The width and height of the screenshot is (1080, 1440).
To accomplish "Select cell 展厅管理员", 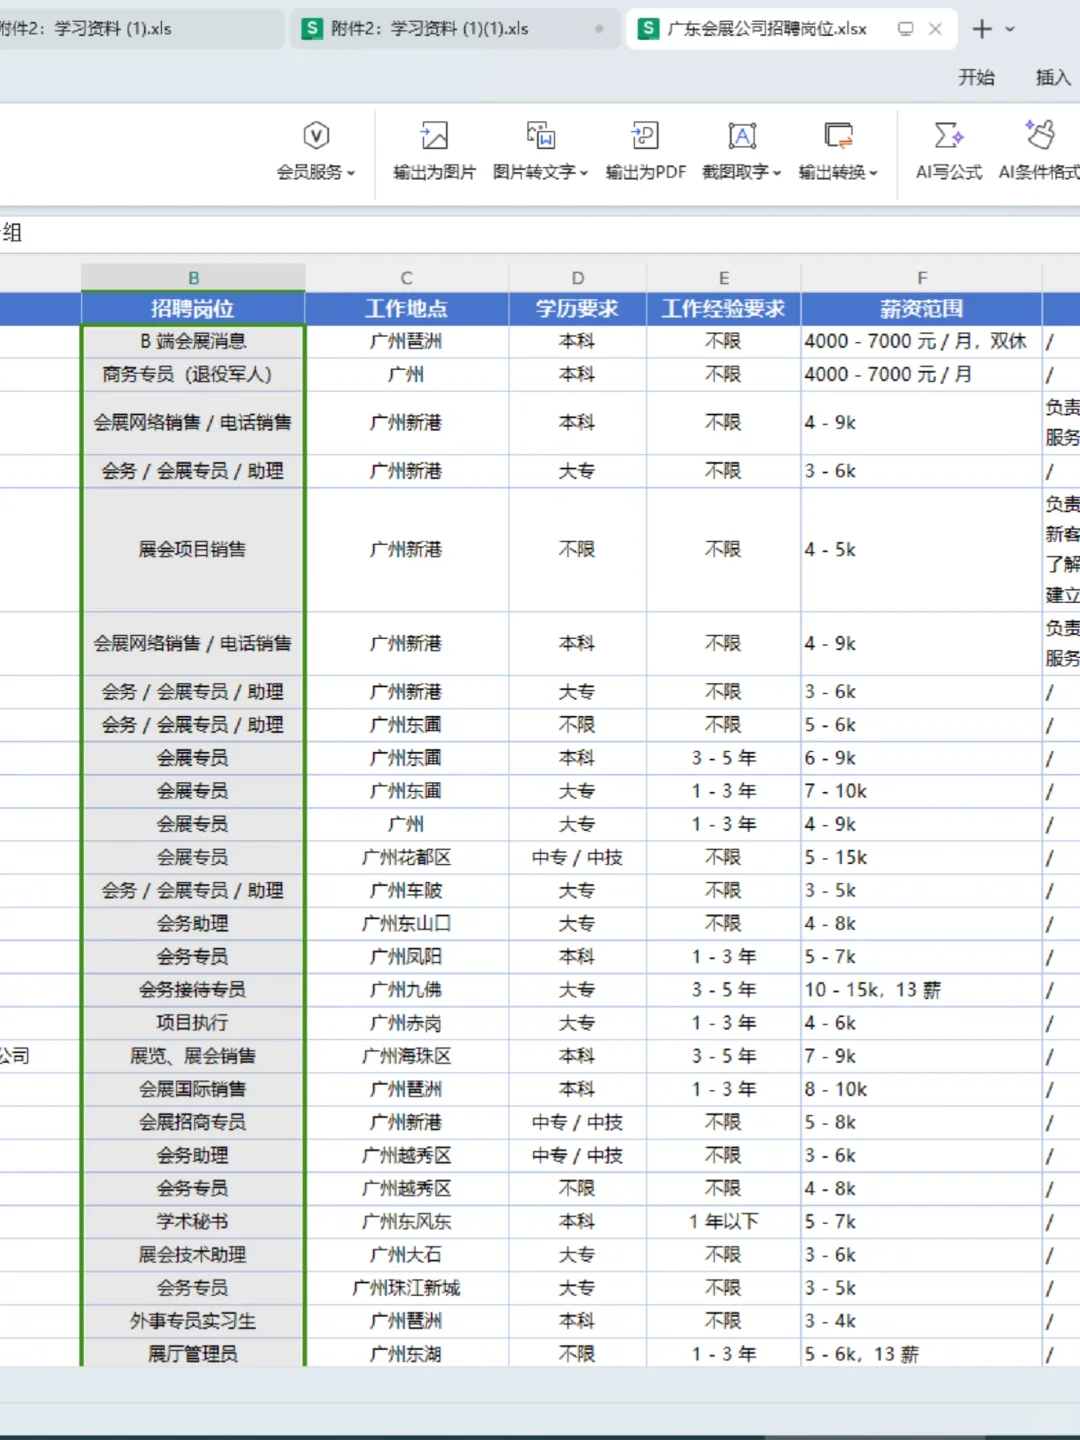I will tap(193, 1354).
